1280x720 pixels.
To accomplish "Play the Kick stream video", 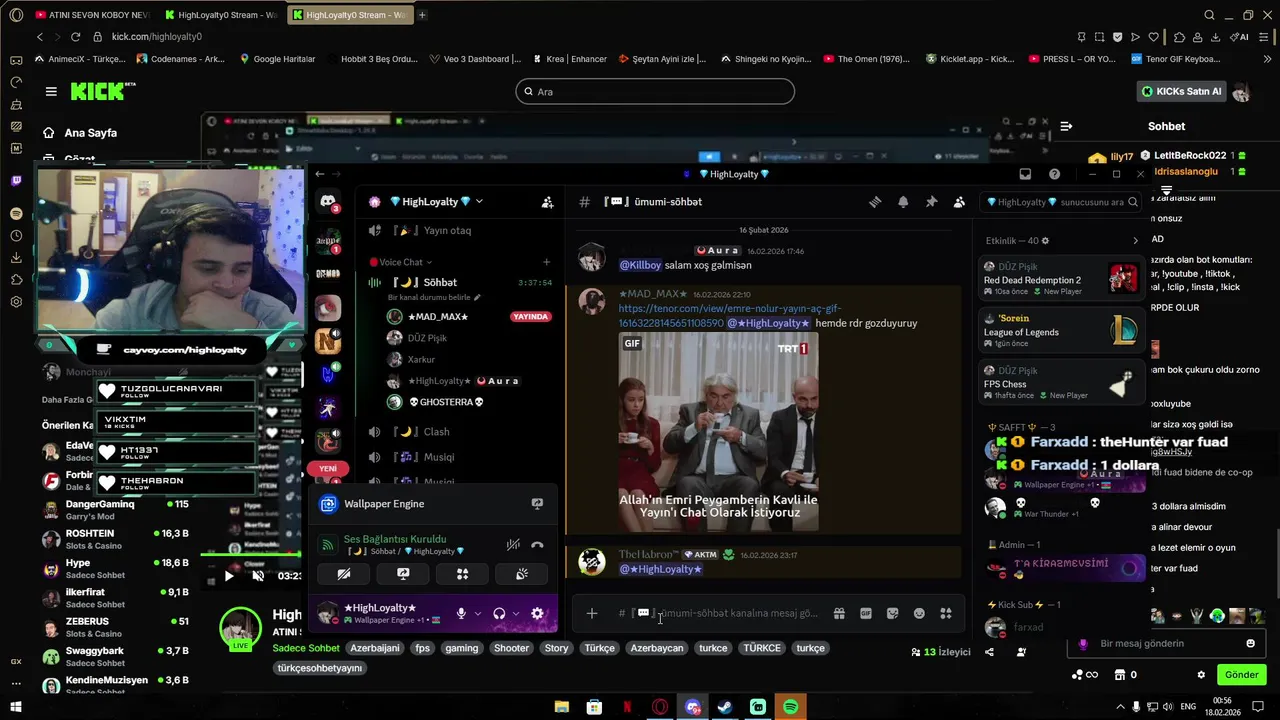I will pyautogui.click(x=229, y=576).
